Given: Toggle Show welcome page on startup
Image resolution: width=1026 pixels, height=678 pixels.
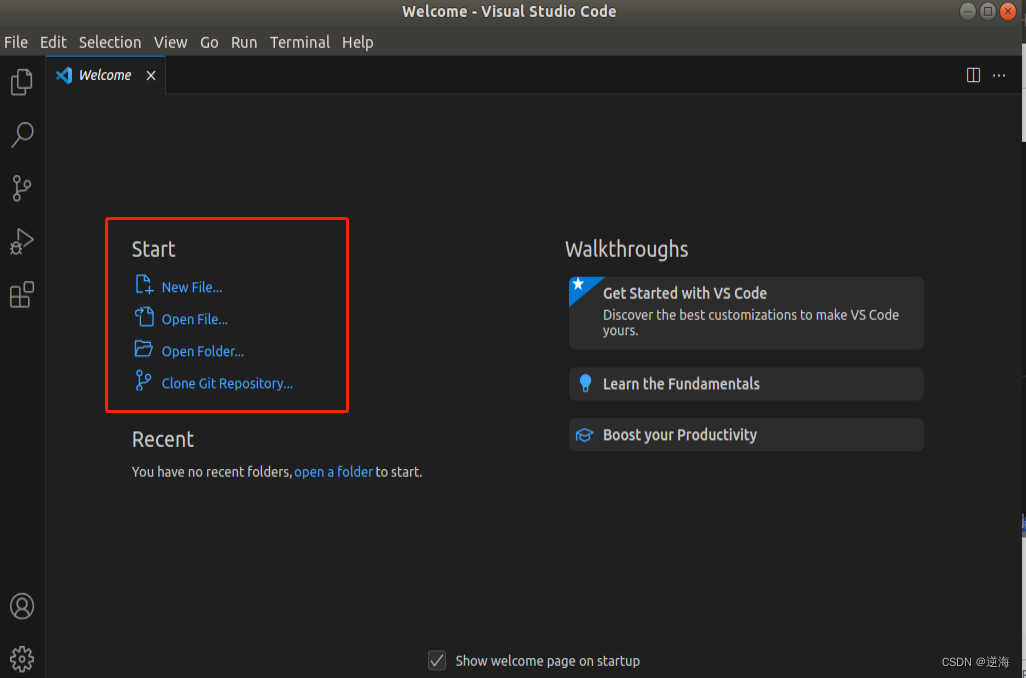Looking at the screenshot, I should point(437,660).
